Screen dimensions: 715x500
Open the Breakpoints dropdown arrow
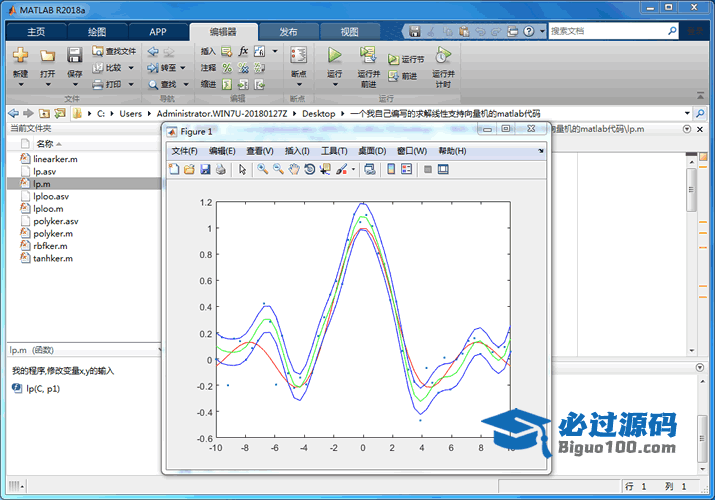coord(299,84)
